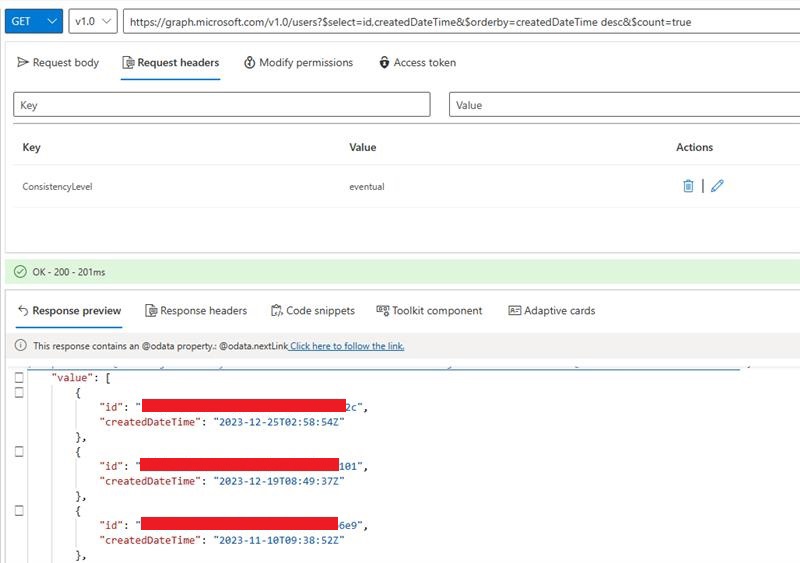
Task: Open Code snippets tab
Action: tap(313, 310)
